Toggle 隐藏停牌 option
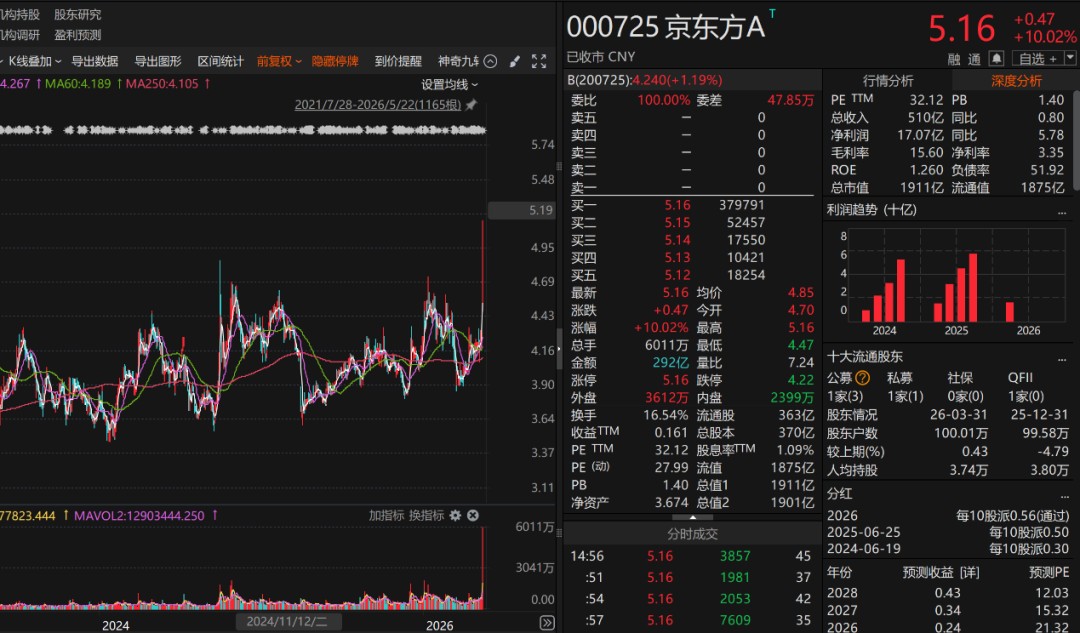1080x633 pixels. pos(335,61)
